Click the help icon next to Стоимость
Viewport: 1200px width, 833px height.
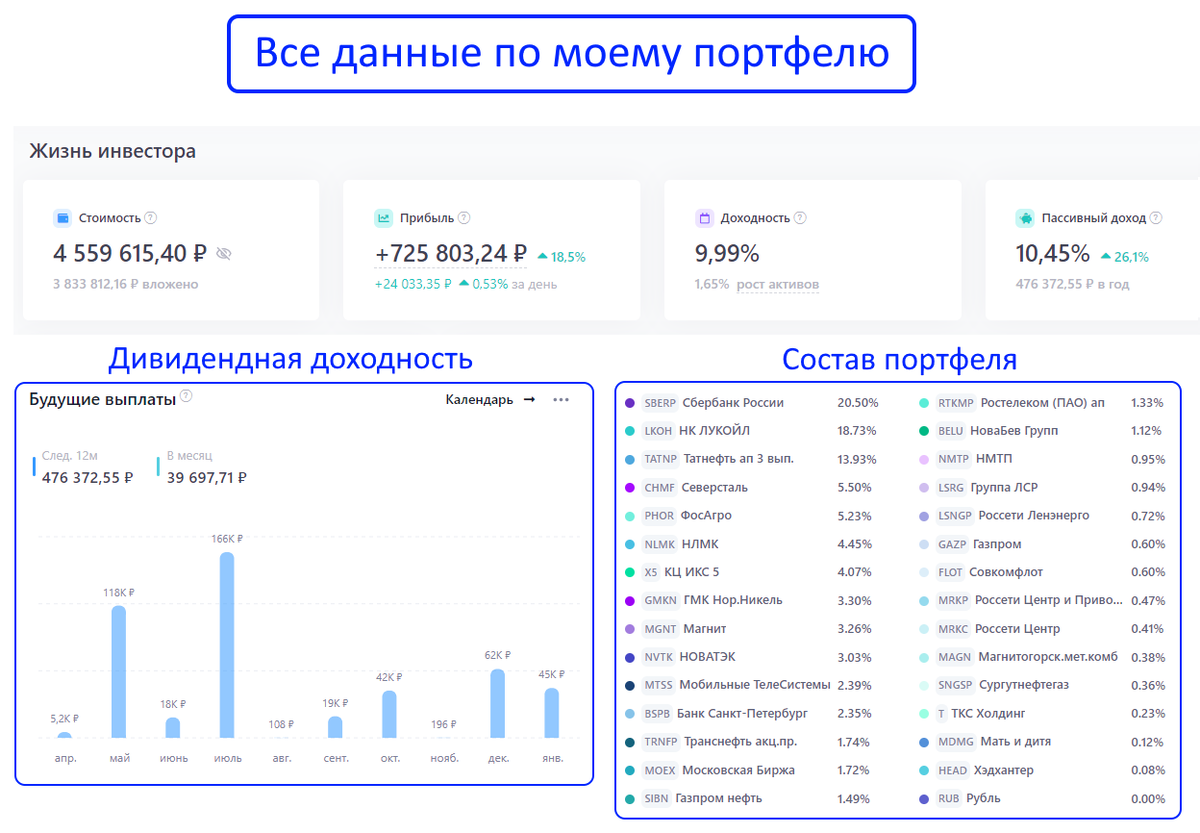[x=151, y=218]
